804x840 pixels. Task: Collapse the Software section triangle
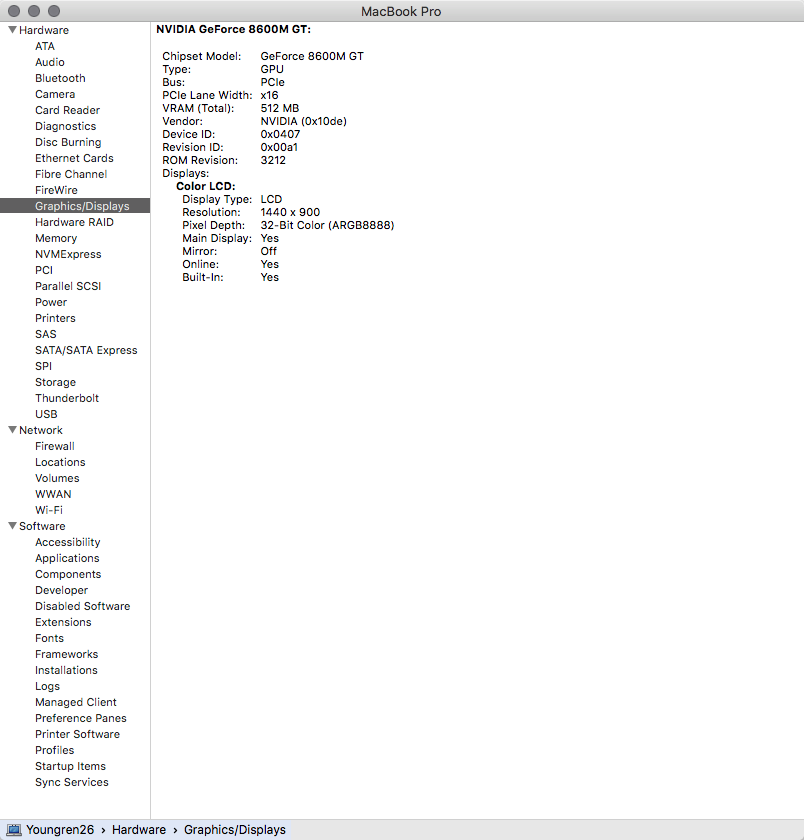click(x=12, y=526)
